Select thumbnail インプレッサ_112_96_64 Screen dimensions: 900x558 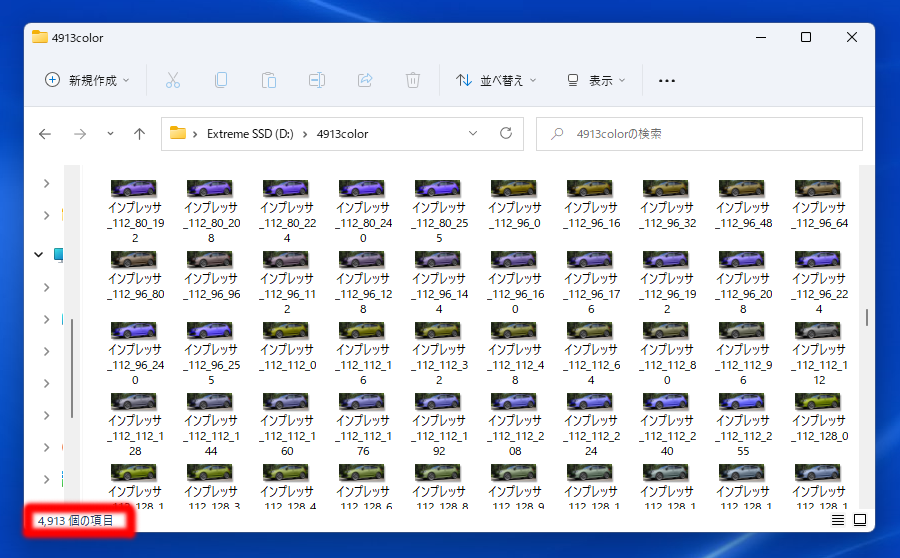818,188
